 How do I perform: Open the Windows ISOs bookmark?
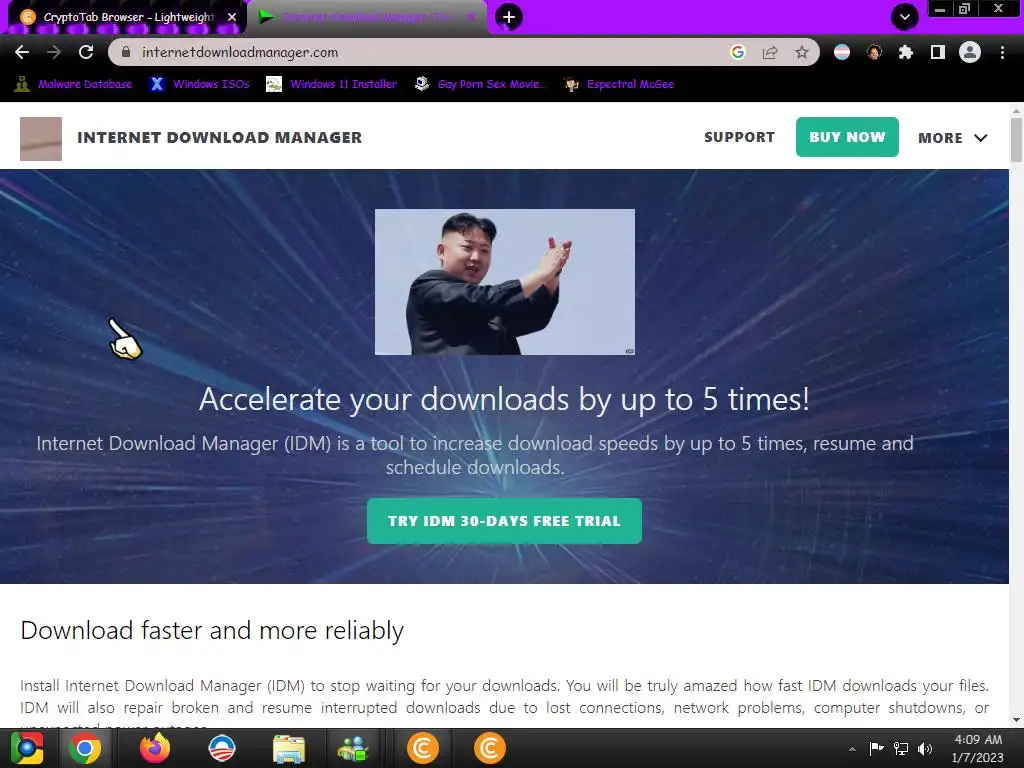click(200, 84)
